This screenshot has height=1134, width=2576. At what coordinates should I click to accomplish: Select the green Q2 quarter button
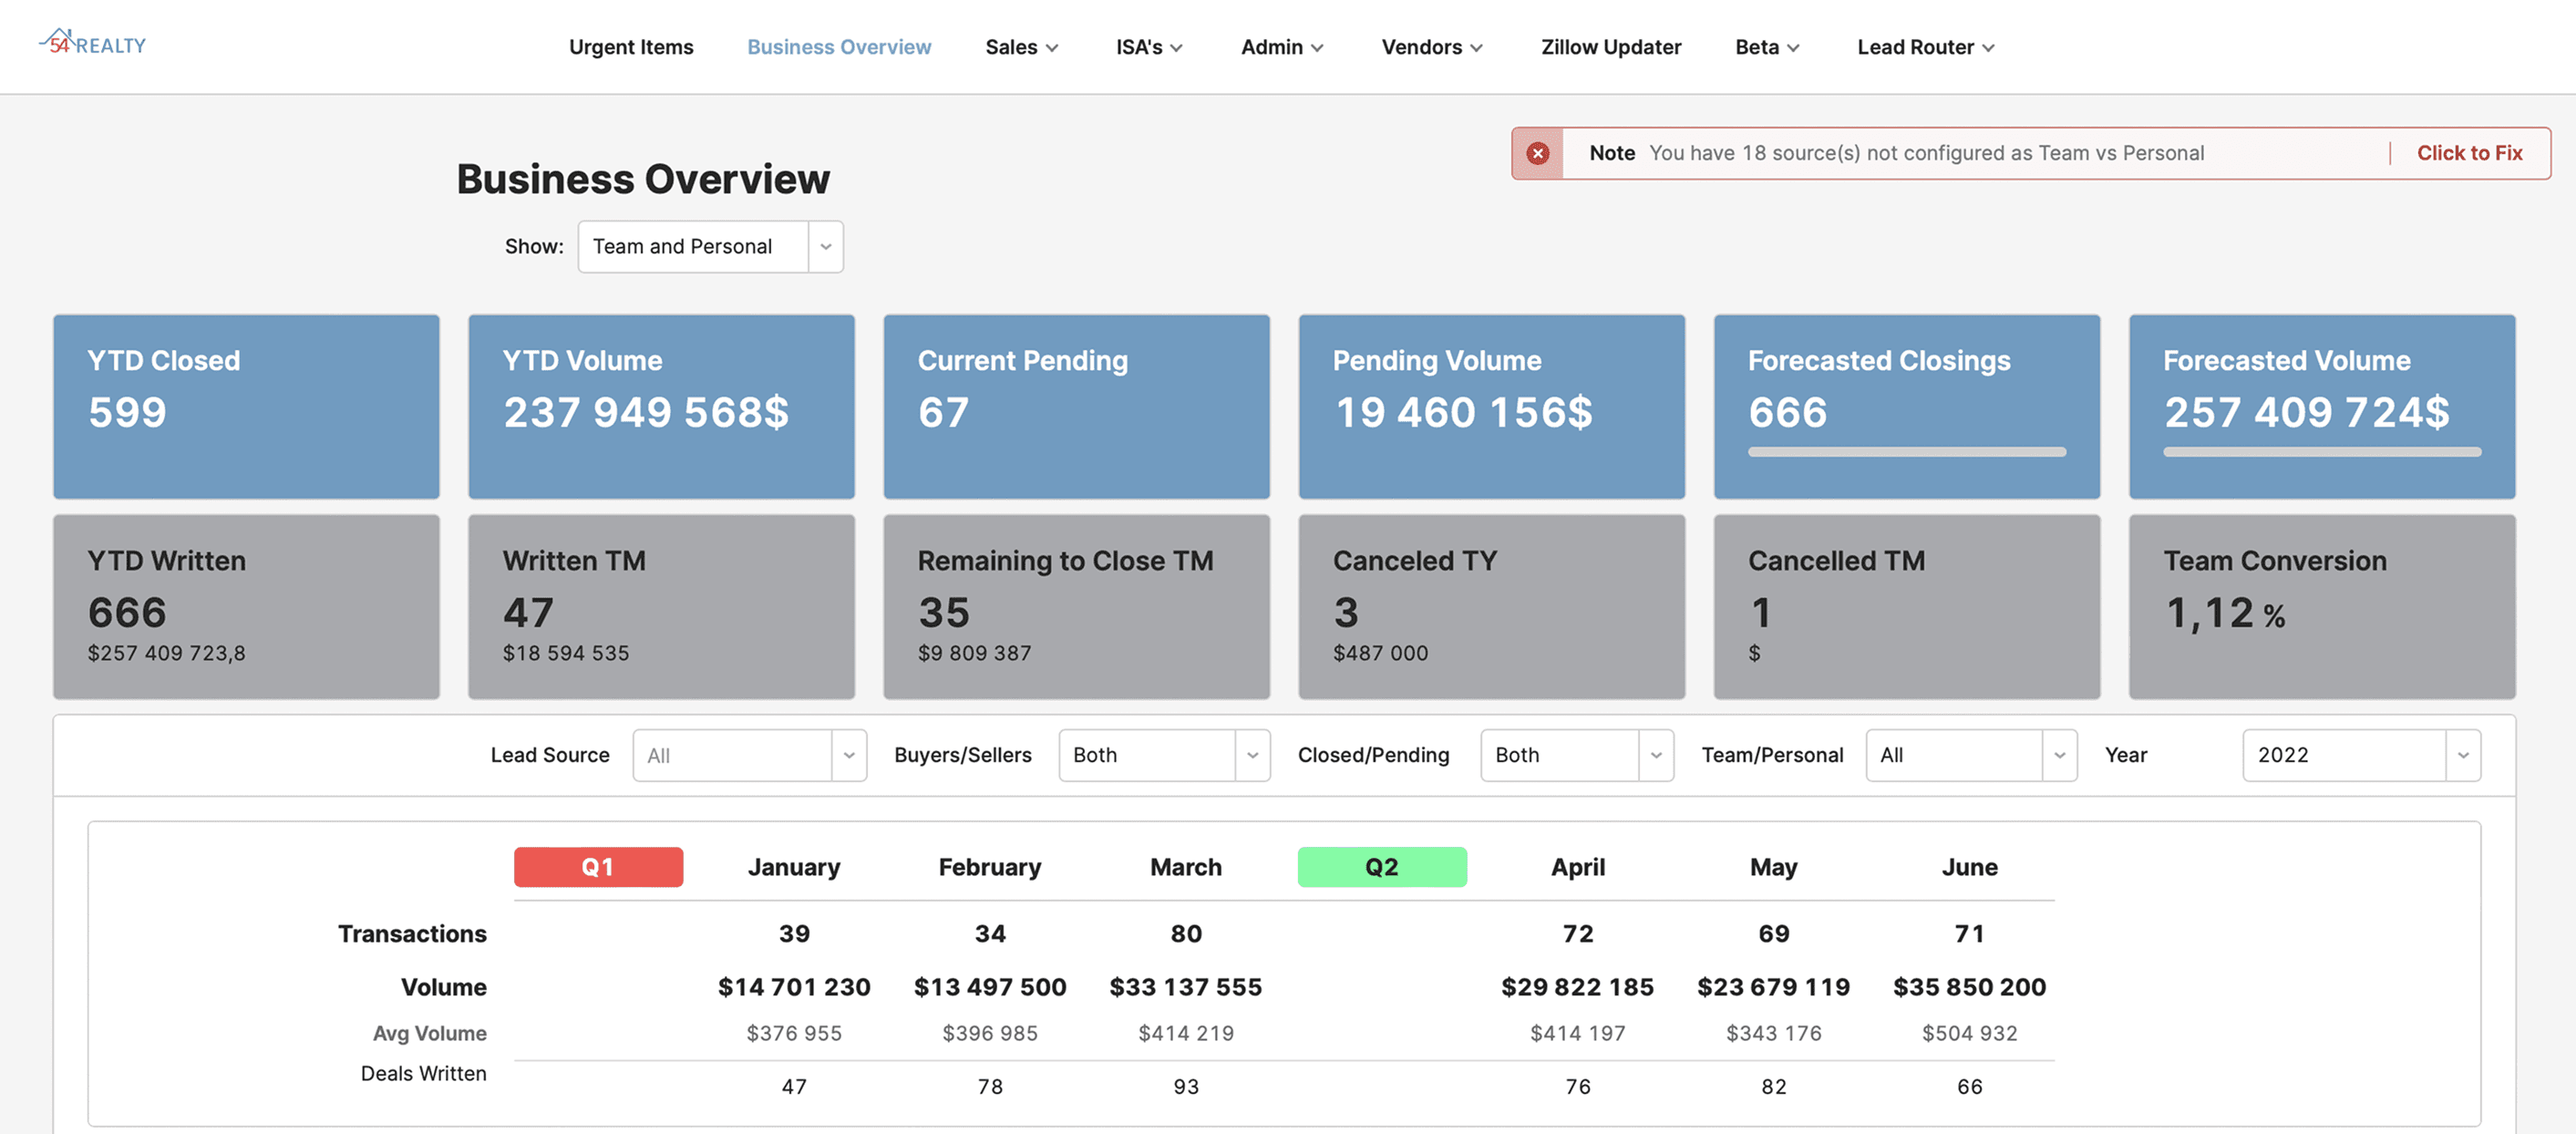click(1381, 866)
